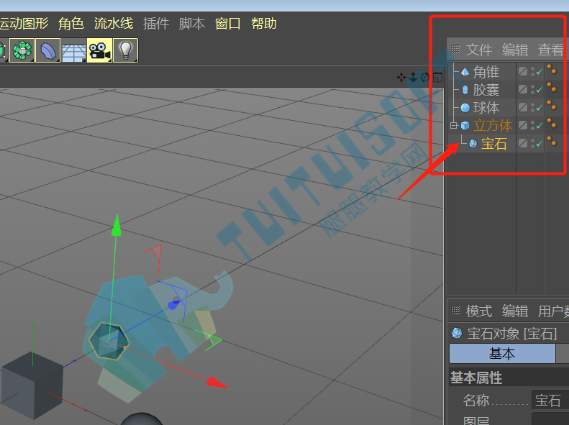This screenshot has width=569, height=425.
Task: Select the 立方体 object row
Action: point(493,126)
